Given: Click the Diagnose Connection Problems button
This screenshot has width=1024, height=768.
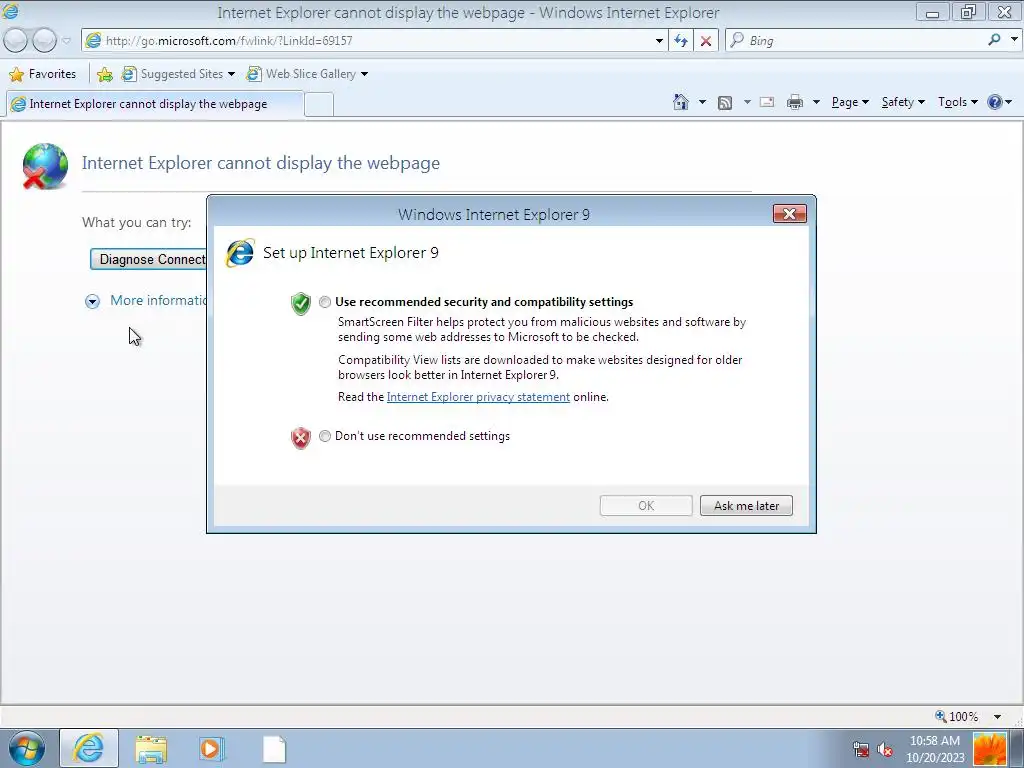Looking at the screenshot, I should 149,259.
